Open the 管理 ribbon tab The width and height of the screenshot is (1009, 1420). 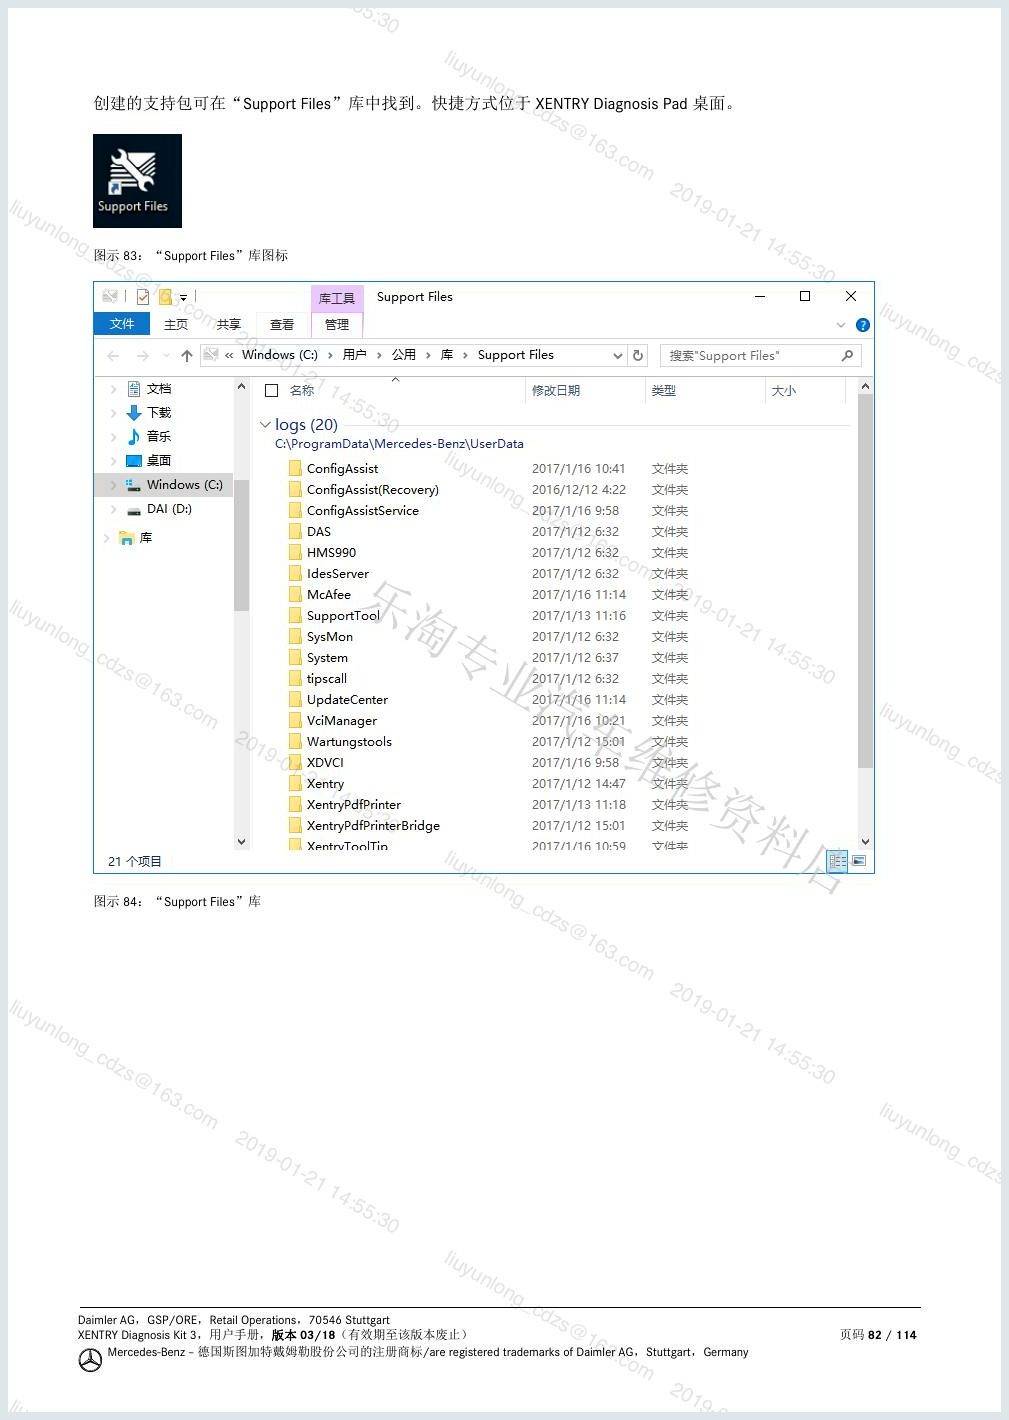[x=337, y=324]
